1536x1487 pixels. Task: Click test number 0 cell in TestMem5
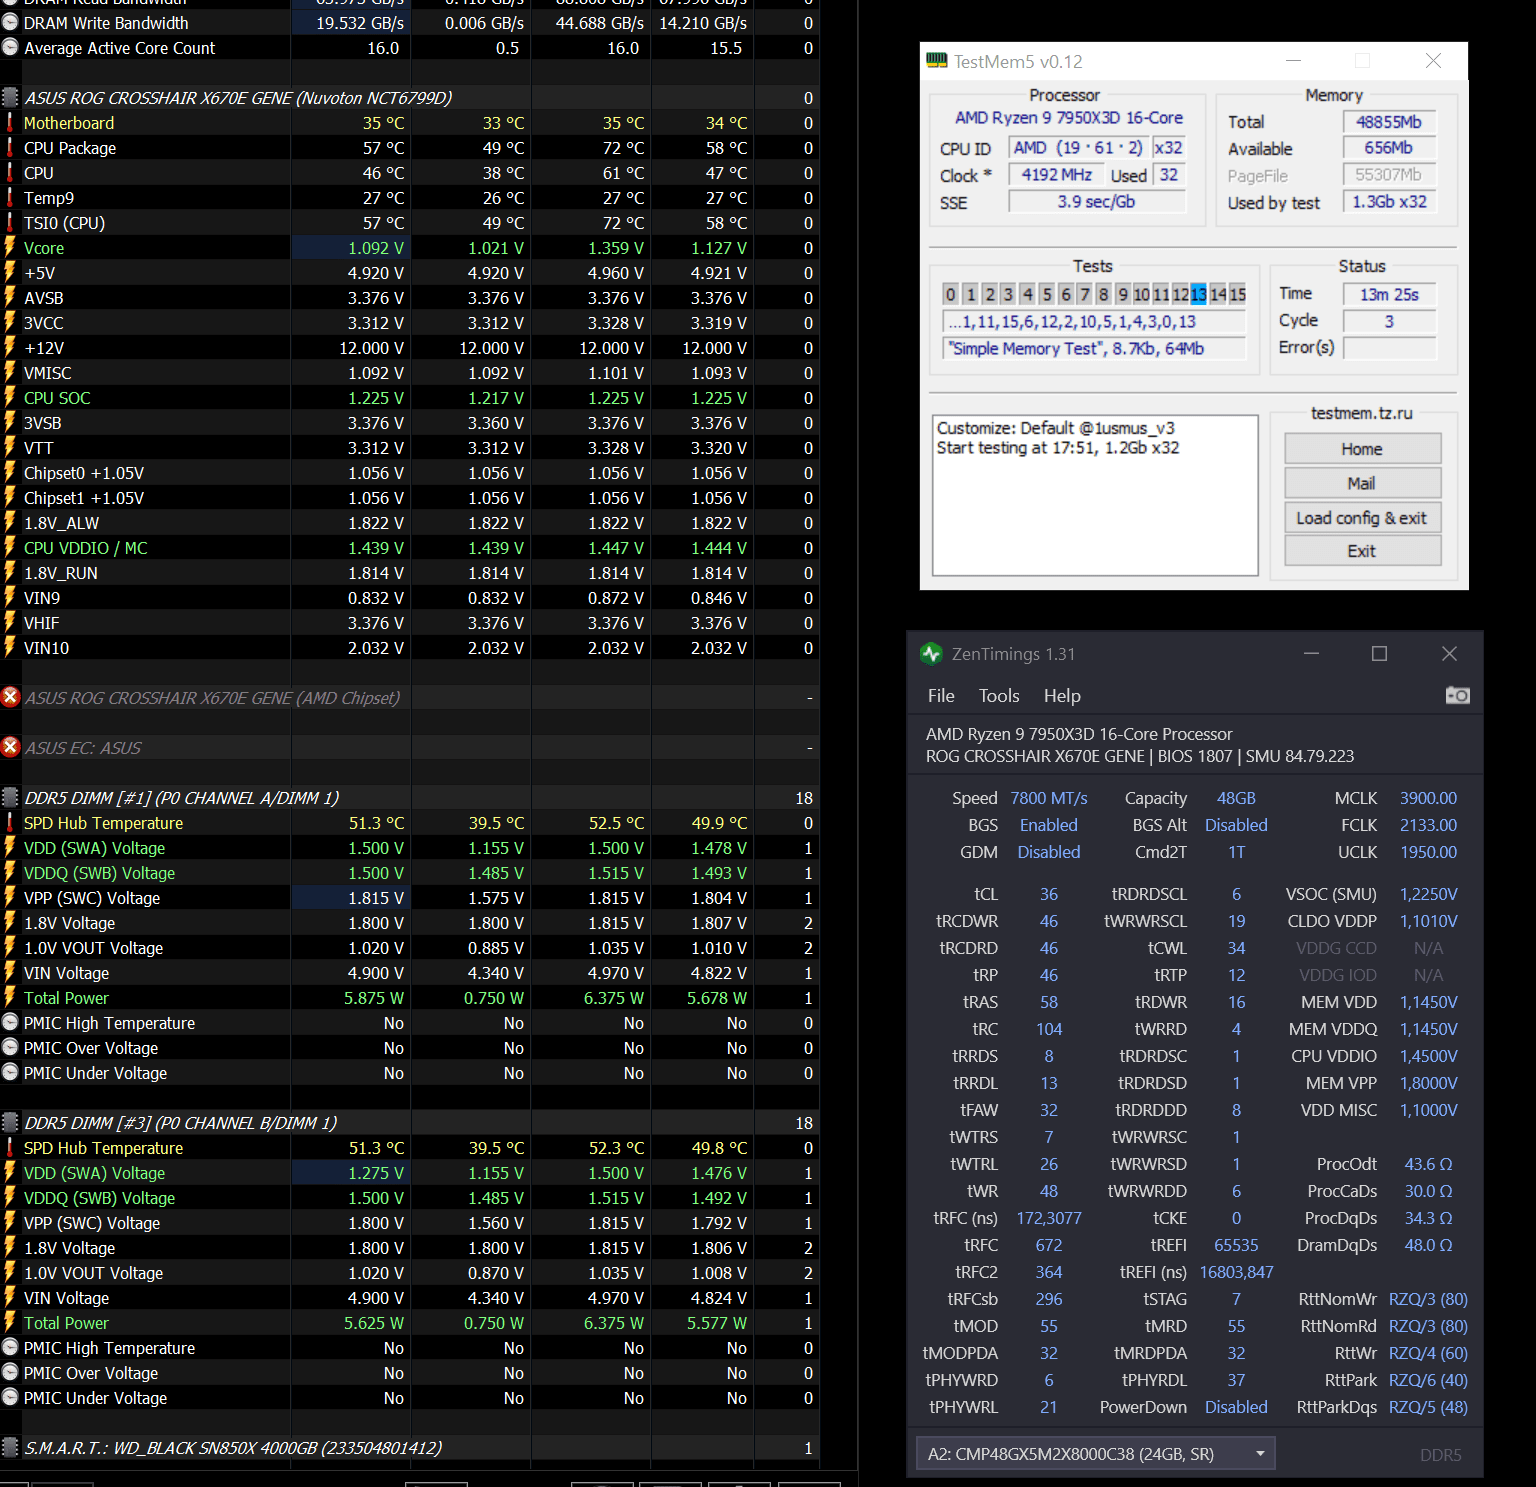(x=951, y=294)
